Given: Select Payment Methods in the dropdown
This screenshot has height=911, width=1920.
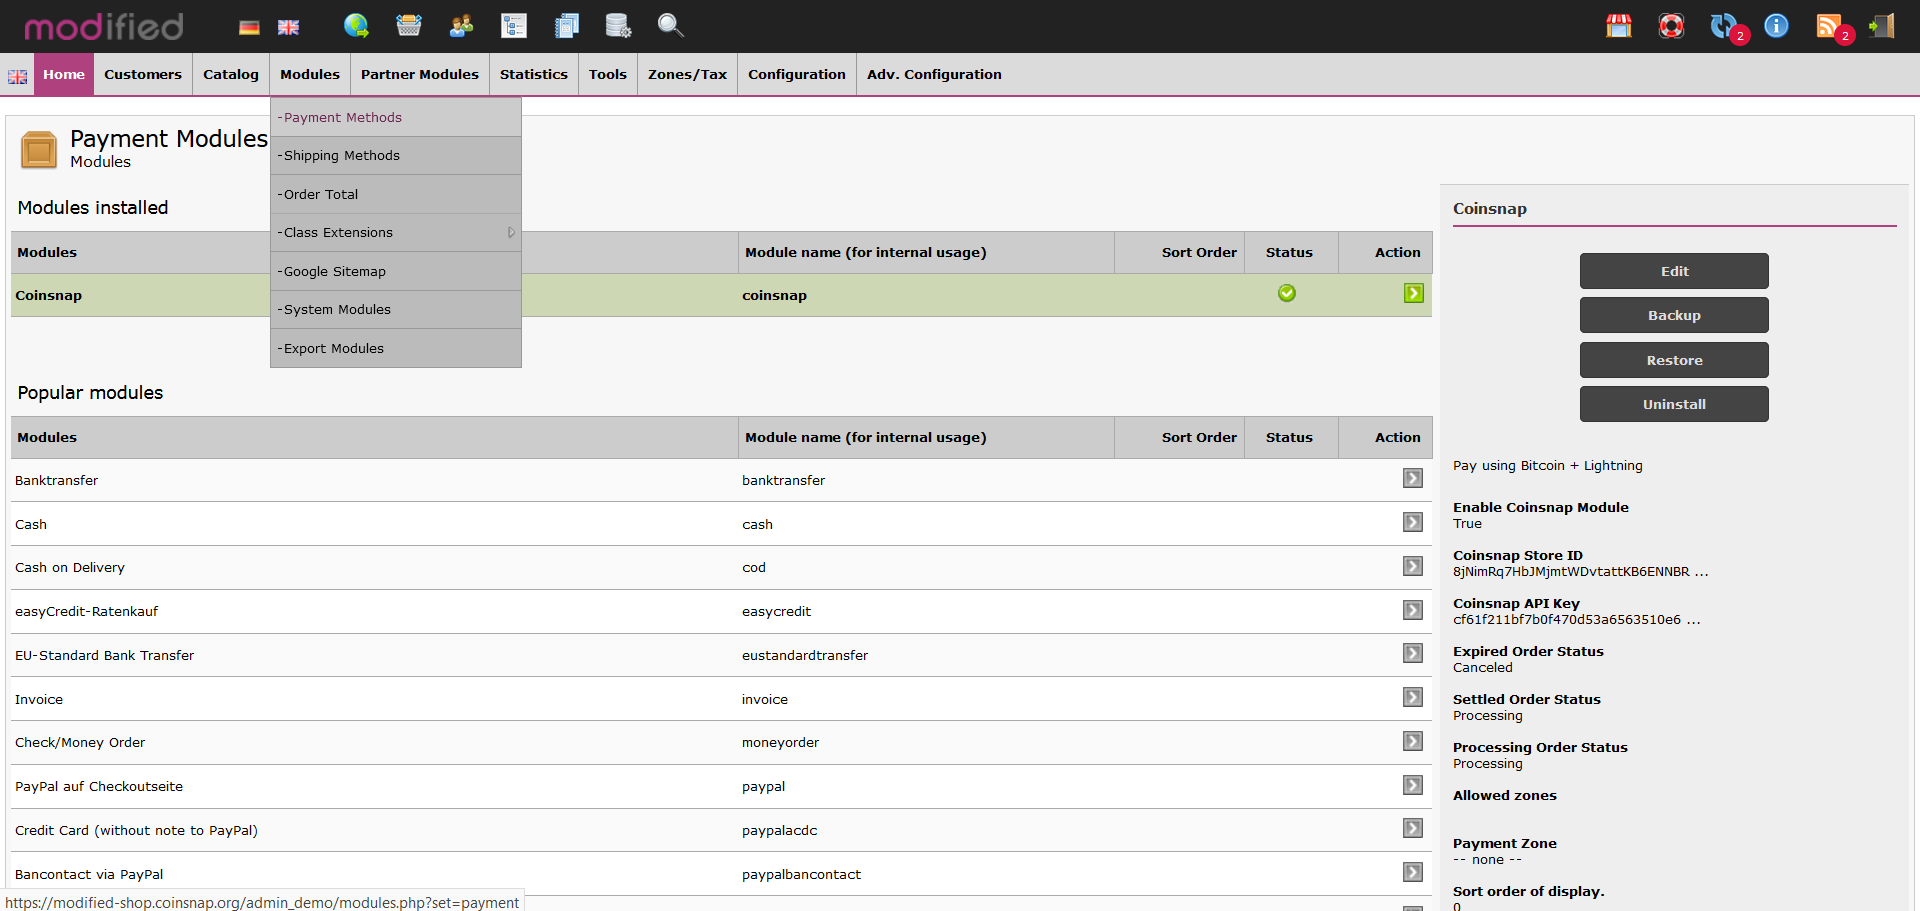Looking at the screenshot, I should (x=396, y=117).
